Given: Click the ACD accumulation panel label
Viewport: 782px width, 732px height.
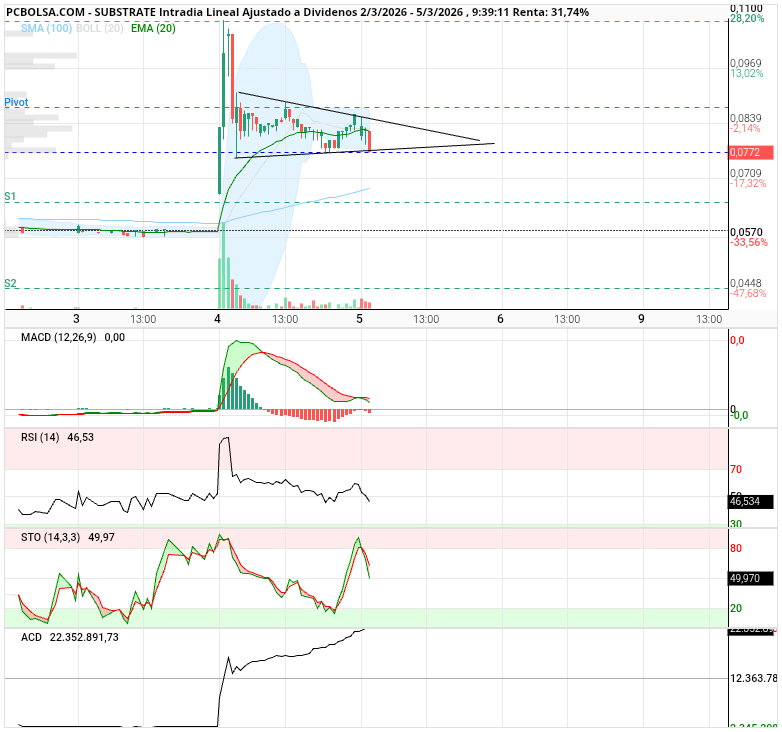Looking at the screenshot, I should click(33, 637).
